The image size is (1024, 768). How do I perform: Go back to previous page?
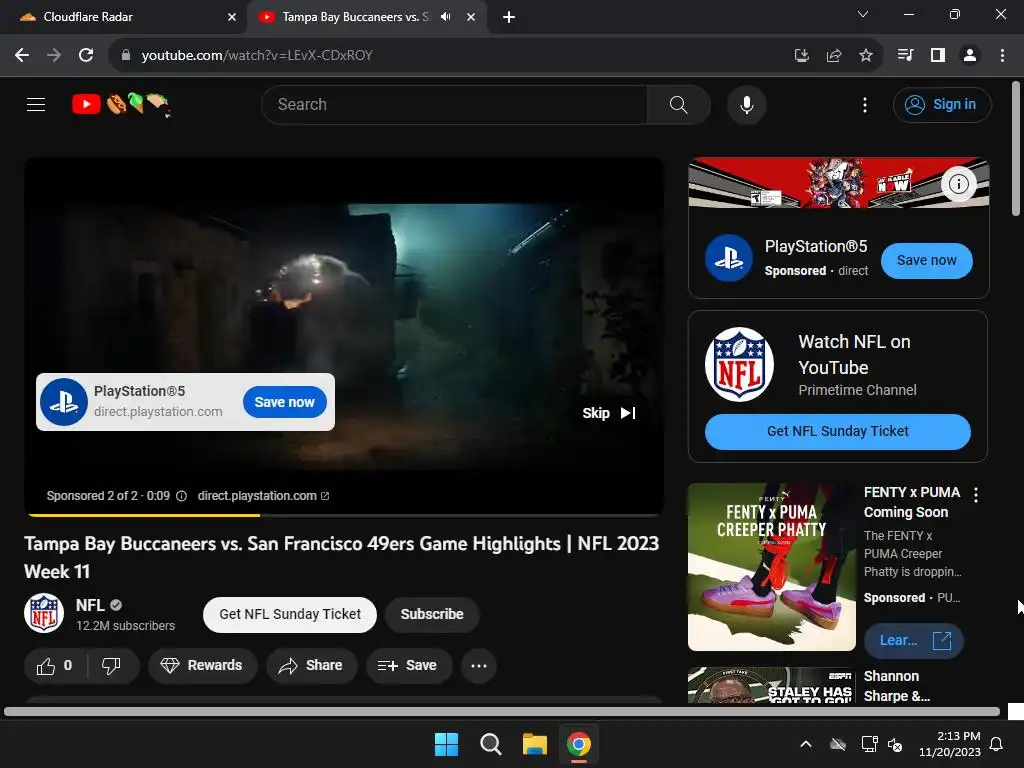[22, 56]
